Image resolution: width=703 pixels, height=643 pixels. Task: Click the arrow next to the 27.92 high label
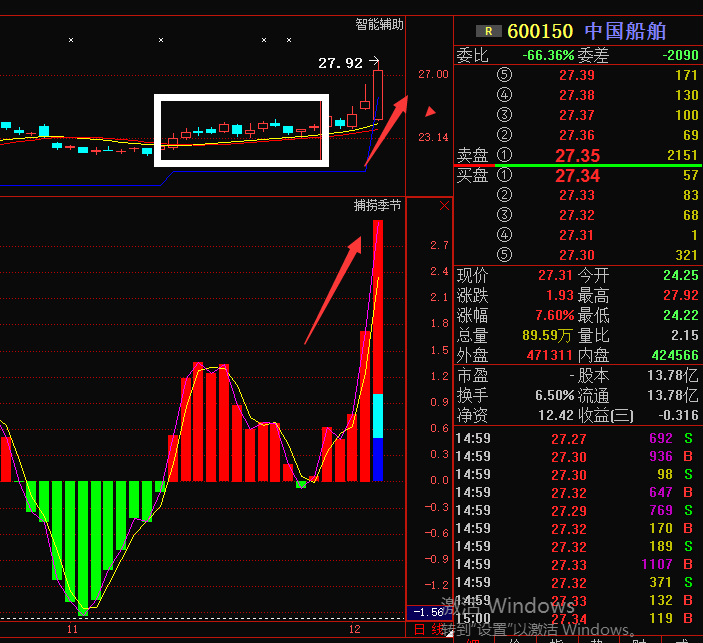[x=375, y=62]
